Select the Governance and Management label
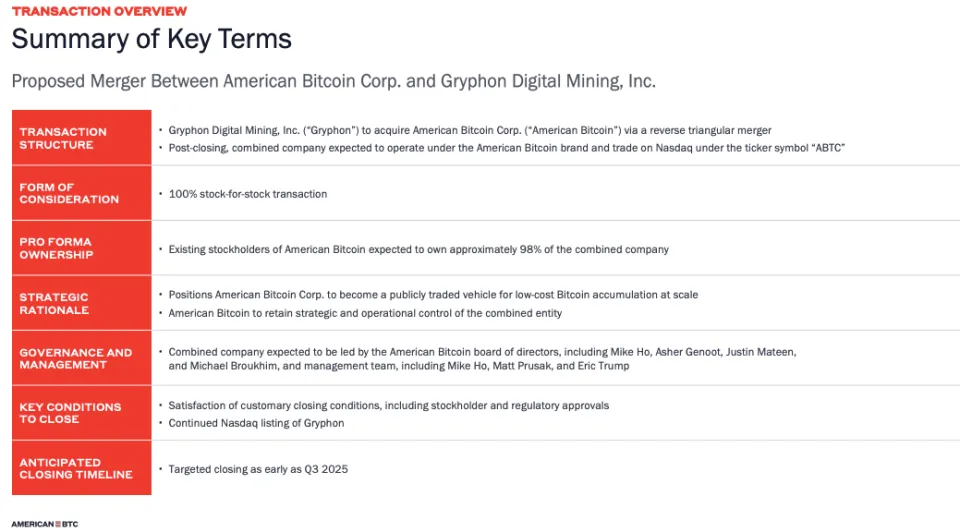The height and width of the screenshot is (532, 960). click(81, 358)
